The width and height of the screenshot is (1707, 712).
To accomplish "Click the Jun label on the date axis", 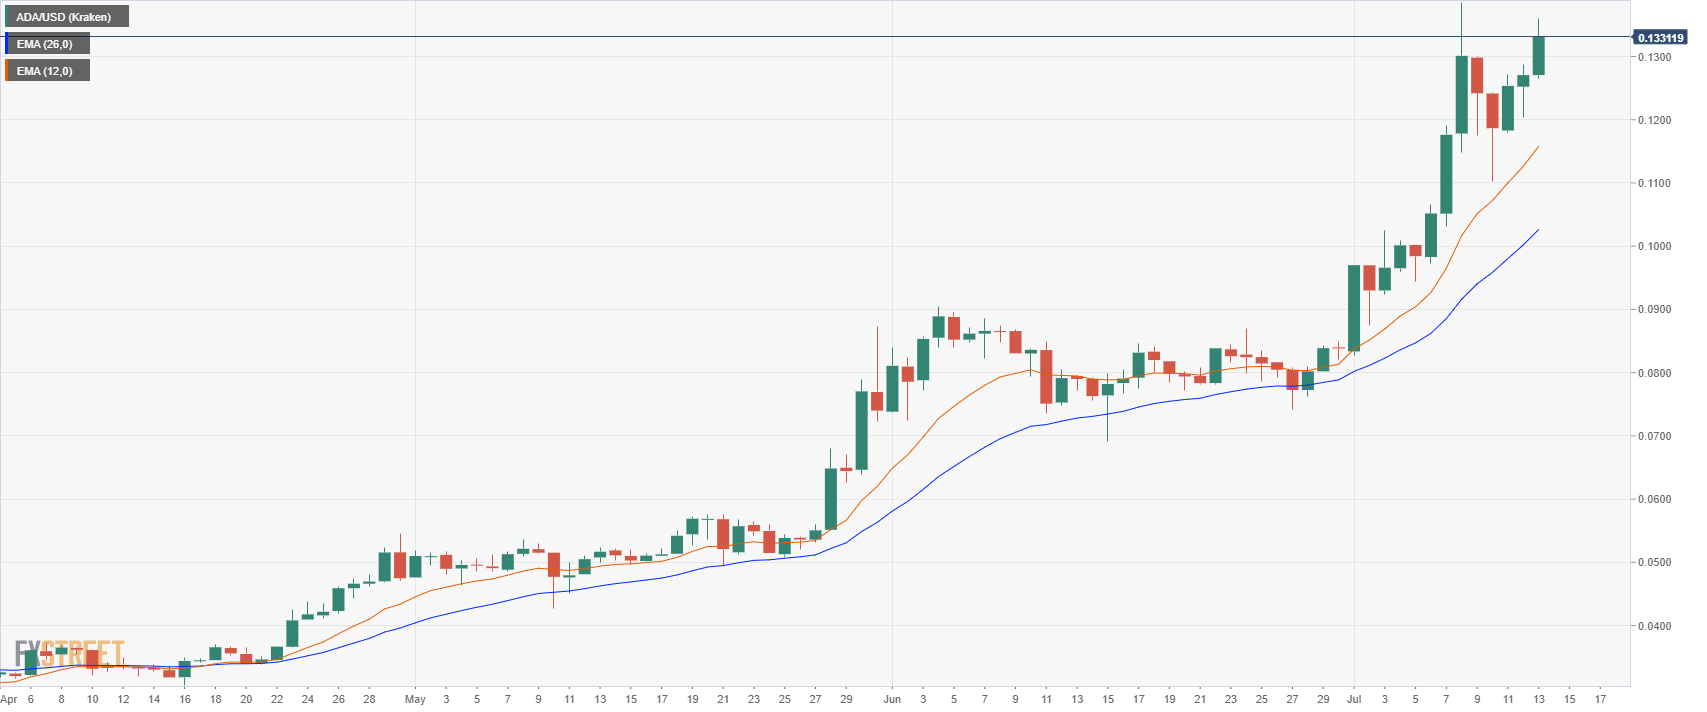I will tap(892, 699).
